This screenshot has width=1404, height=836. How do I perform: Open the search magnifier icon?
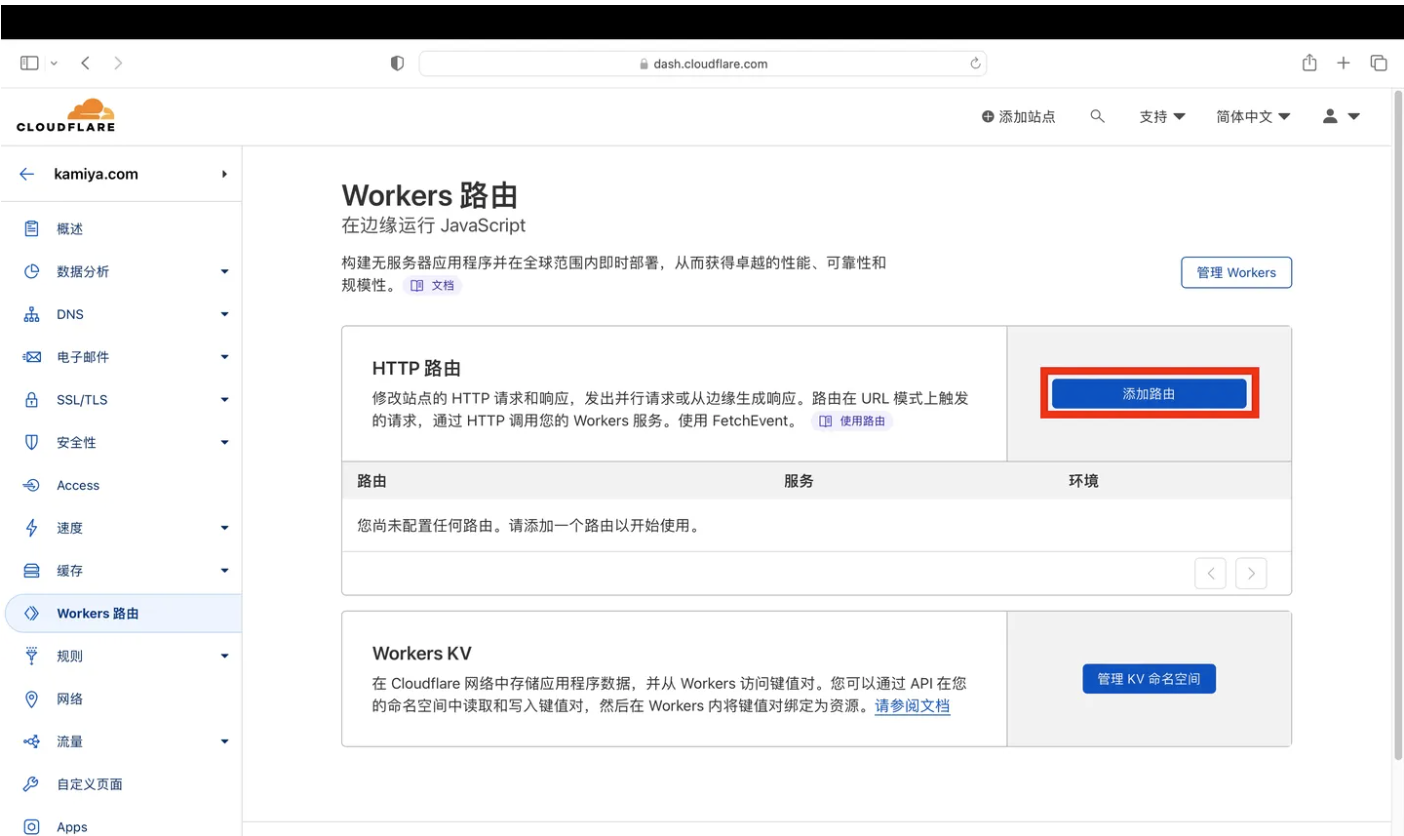pos(1097,117)
